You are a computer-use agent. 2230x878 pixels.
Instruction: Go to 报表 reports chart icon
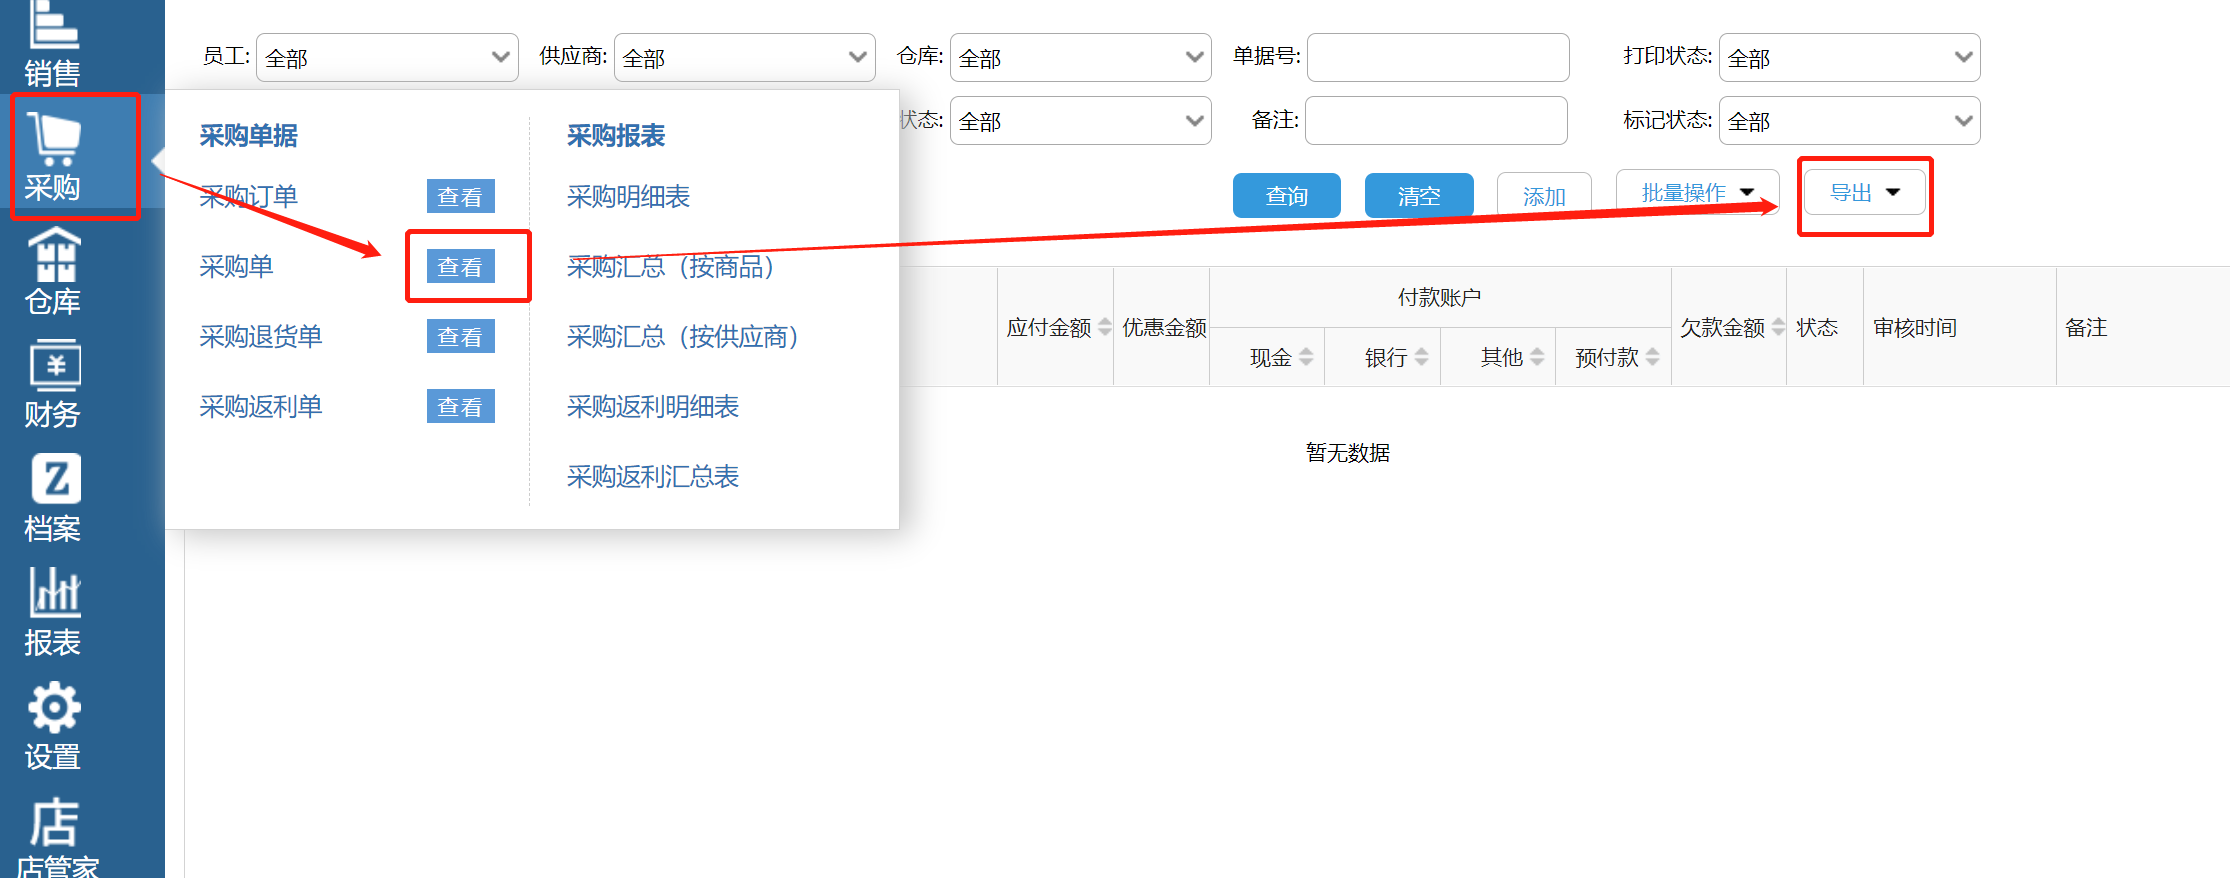[x=54, y=611]
